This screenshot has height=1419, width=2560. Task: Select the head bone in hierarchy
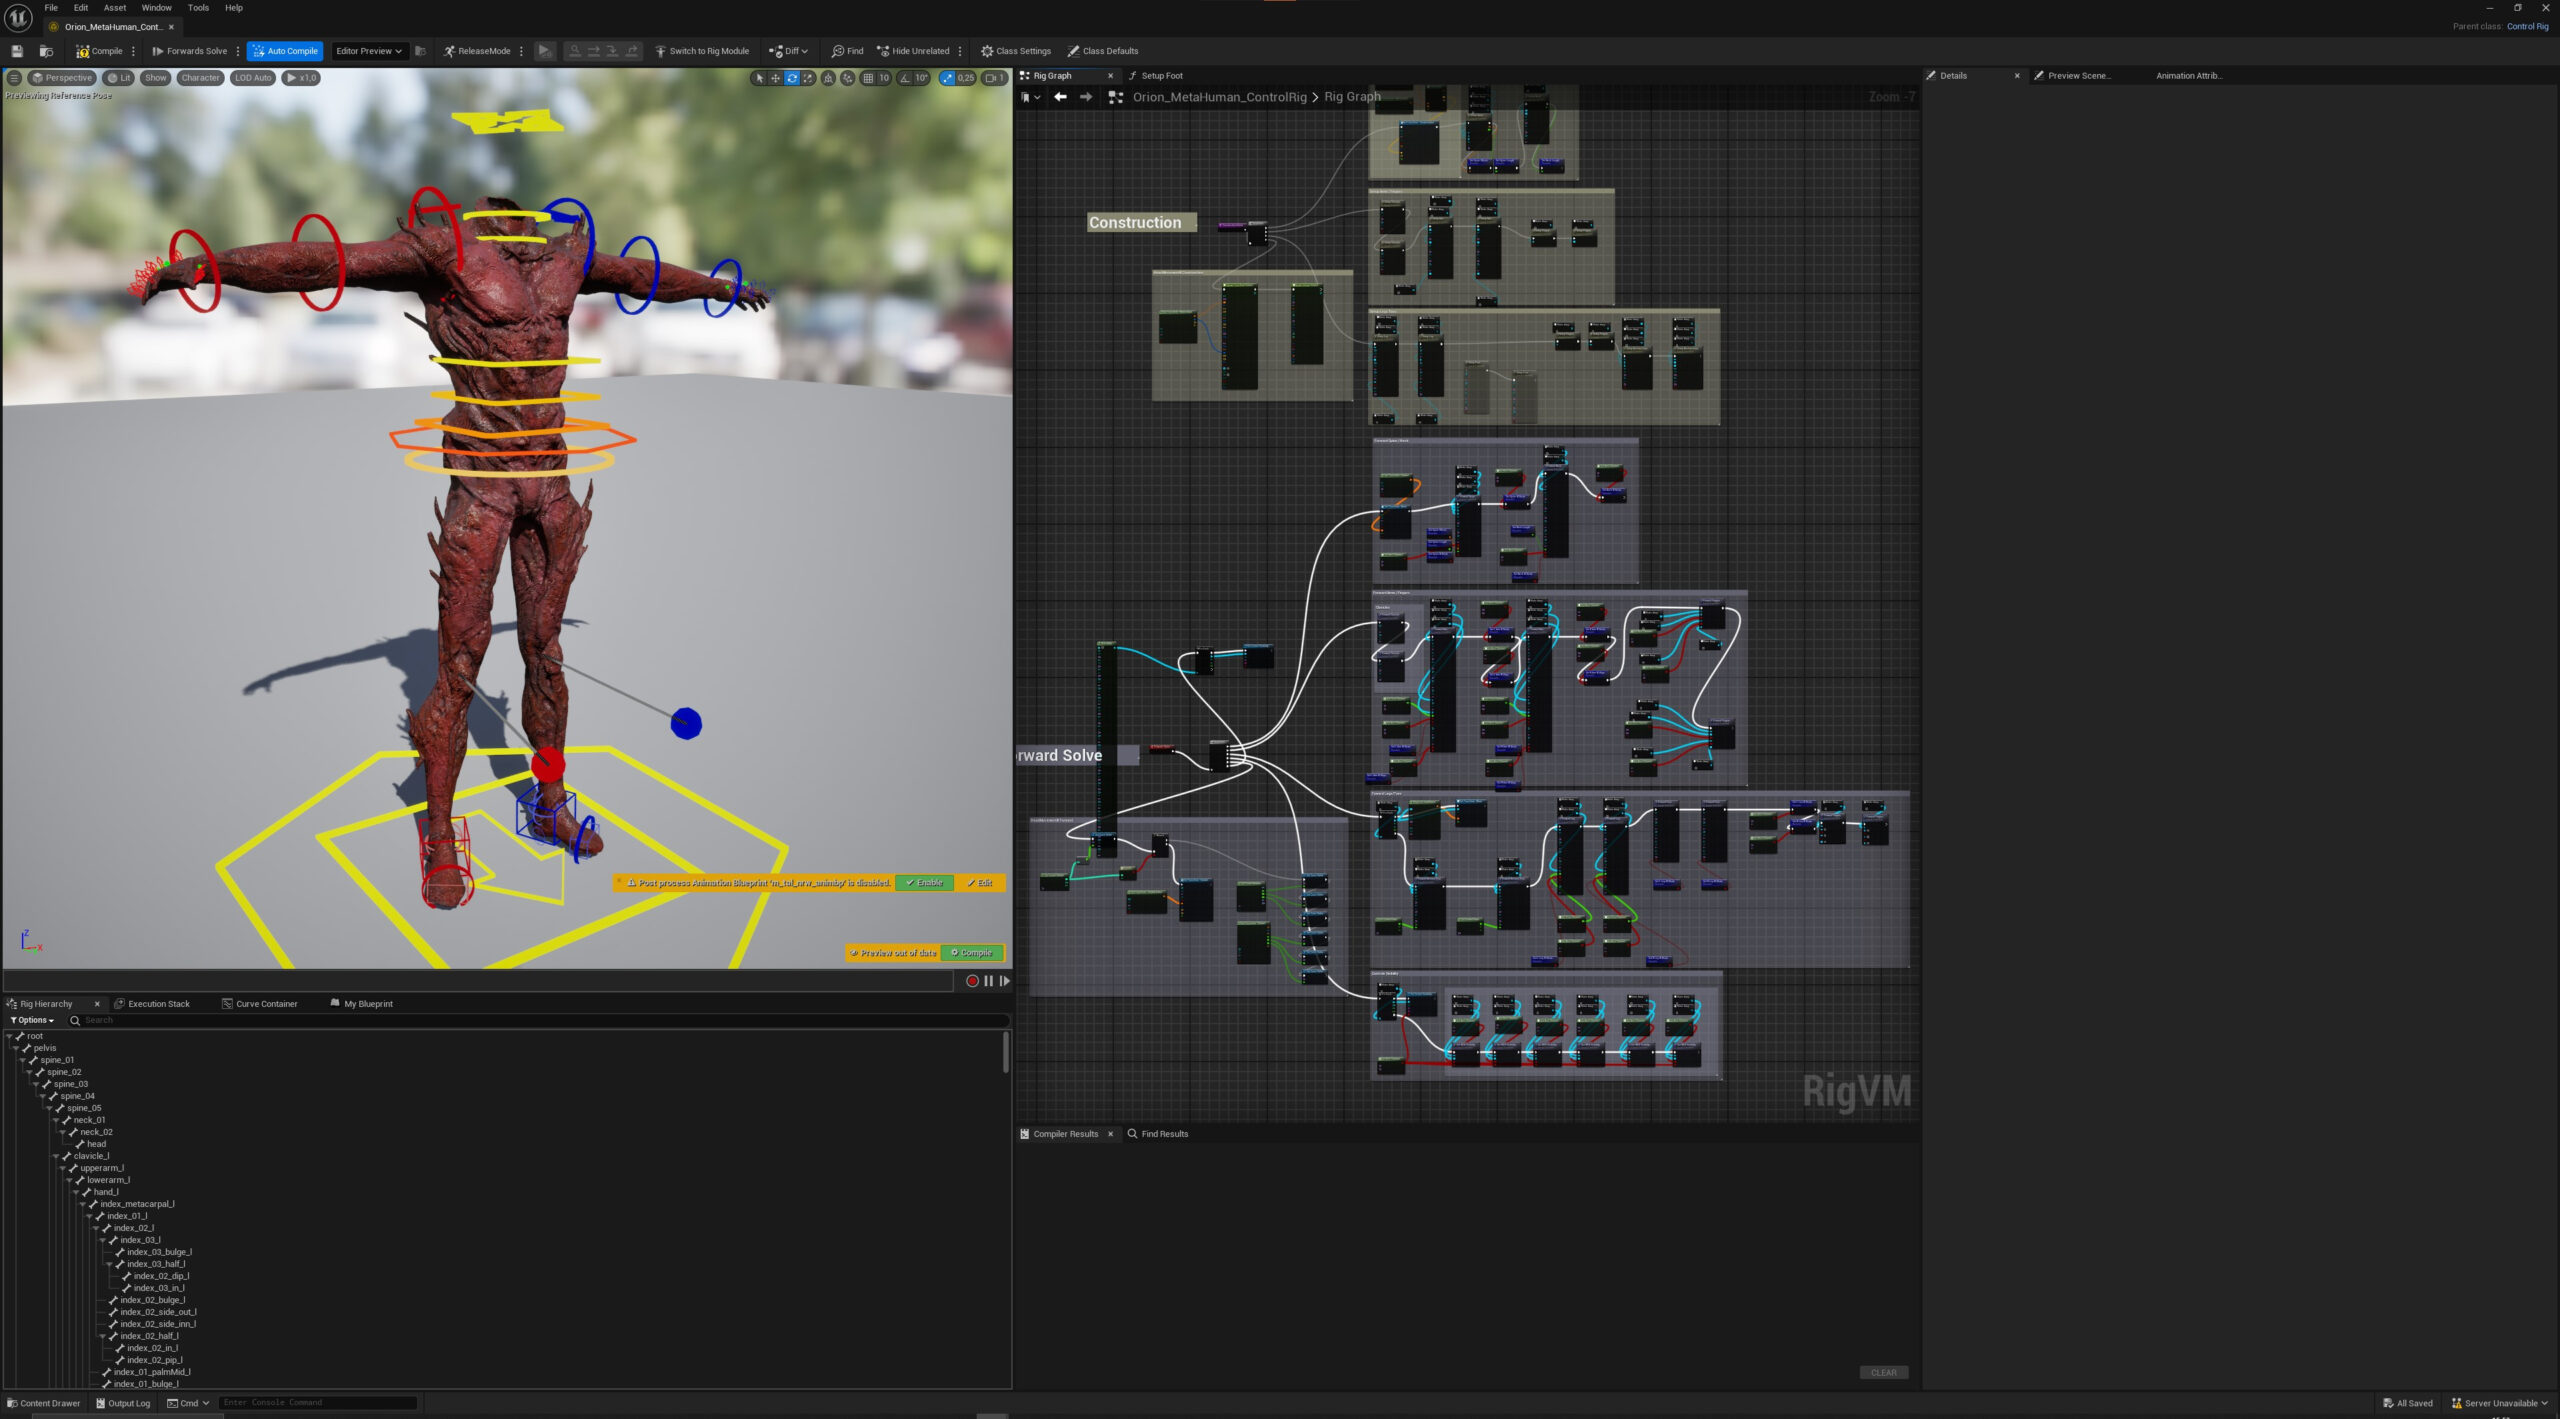click(96, 1144)
